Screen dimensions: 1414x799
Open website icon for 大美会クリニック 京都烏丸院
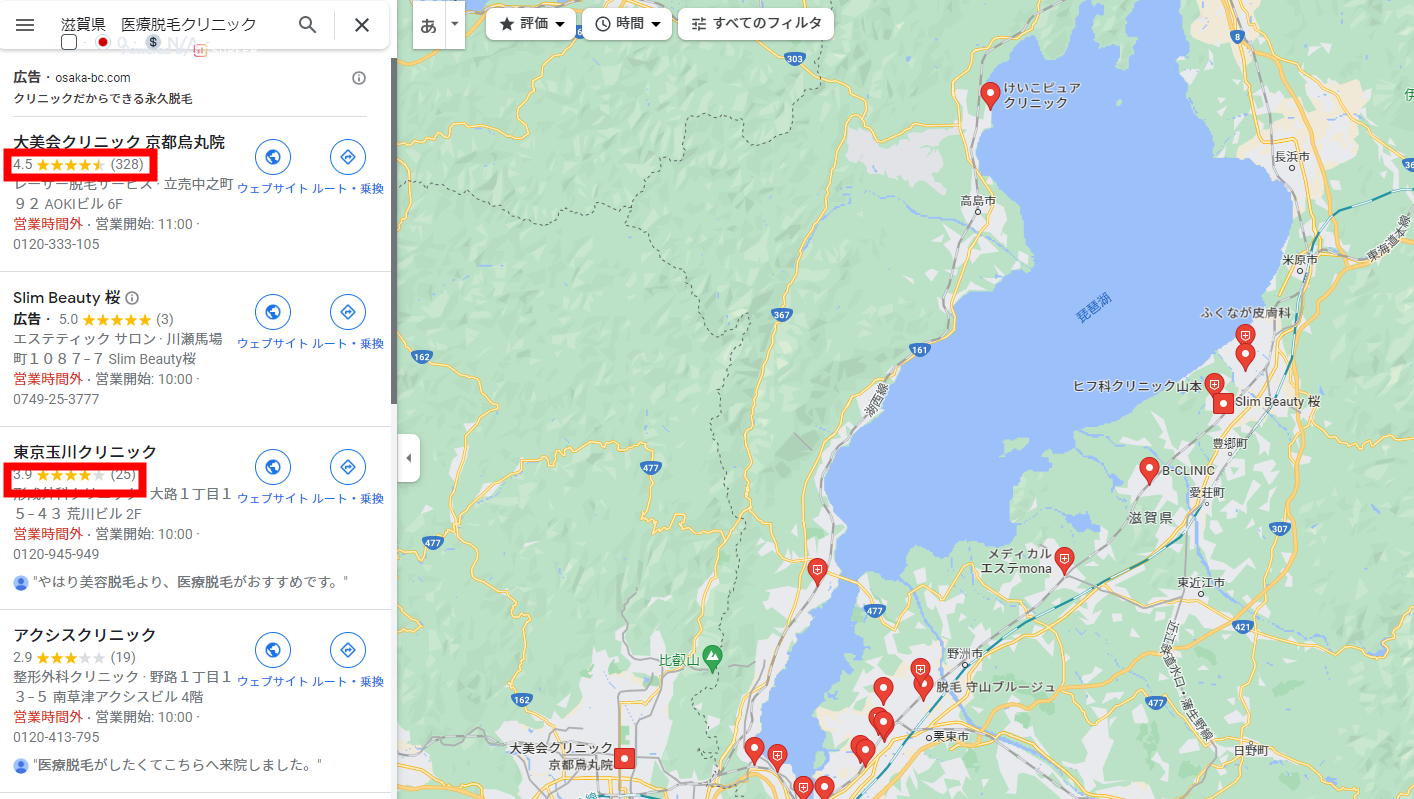[273, 157]
